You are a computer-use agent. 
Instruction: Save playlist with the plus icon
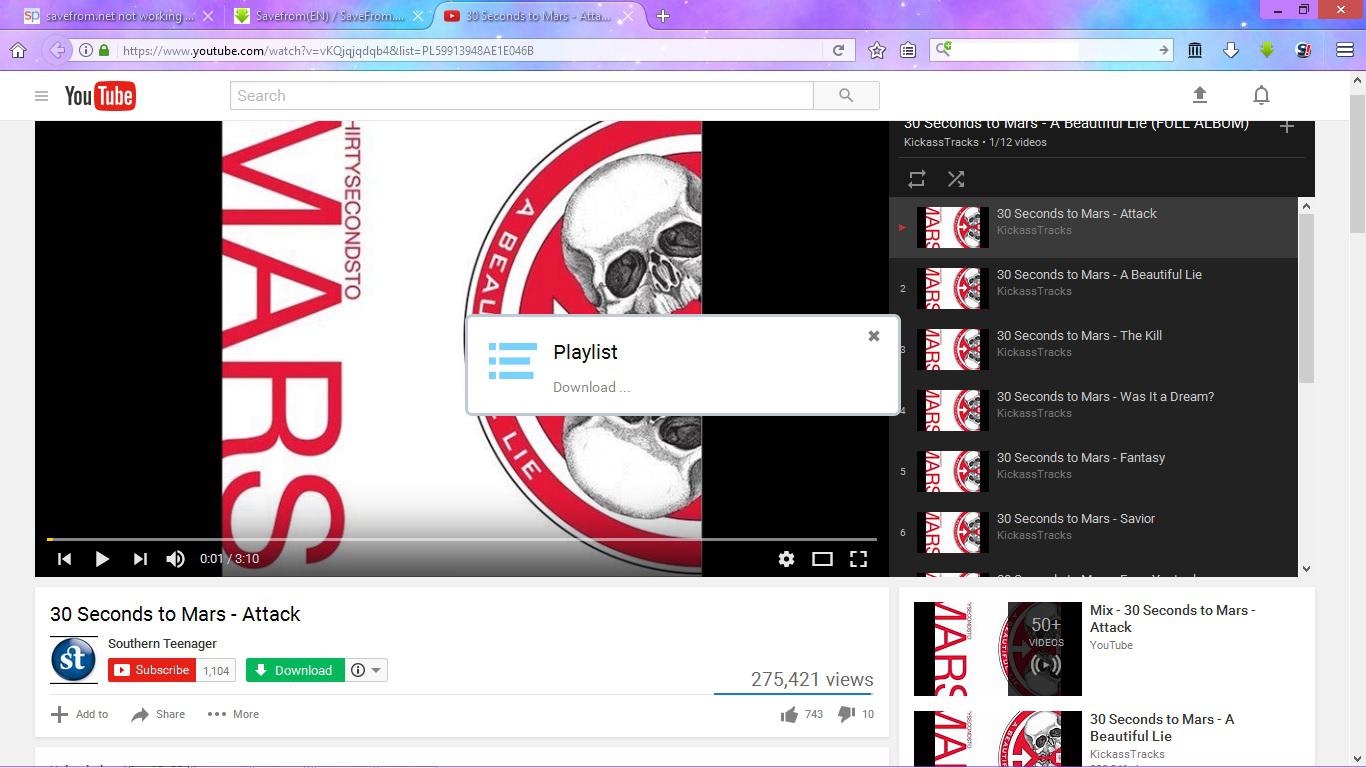1287,126
